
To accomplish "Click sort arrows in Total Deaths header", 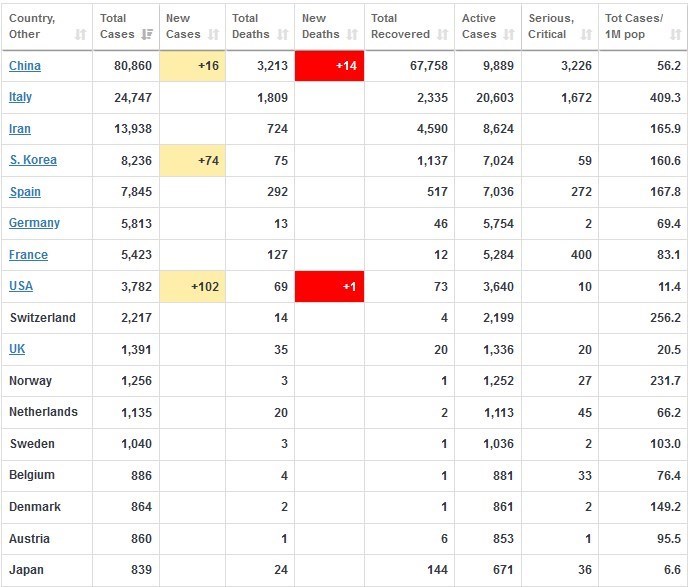I will point(282,35).
